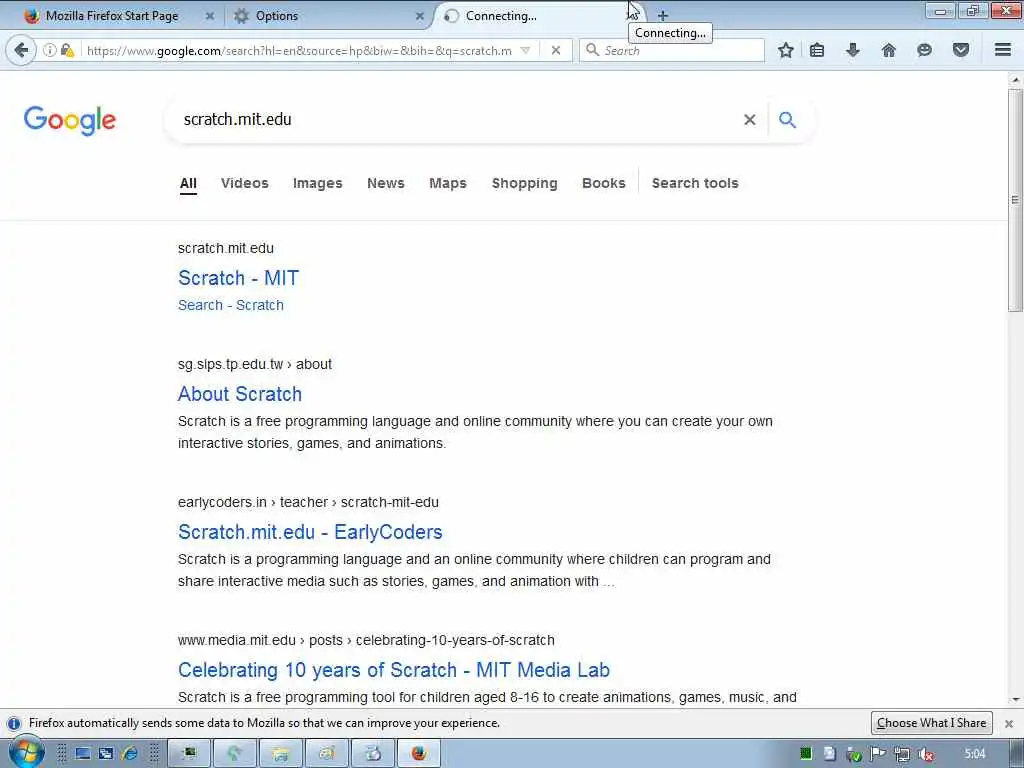Close the Mozilla Firefox Start Page tab
The width and height of the screenshot is (1024, 768).
point(210,16)
